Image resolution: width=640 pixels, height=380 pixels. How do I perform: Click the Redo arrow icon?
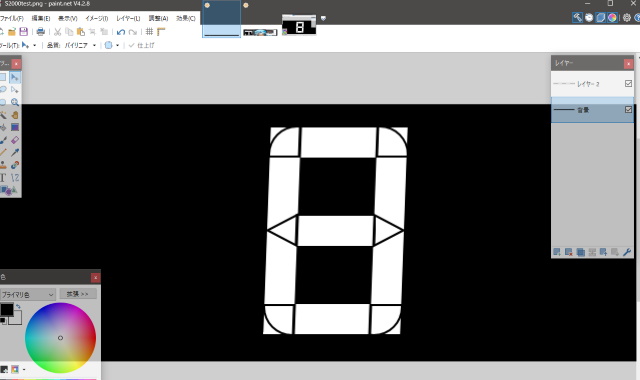pyautogui.click(x=133, y=32)
